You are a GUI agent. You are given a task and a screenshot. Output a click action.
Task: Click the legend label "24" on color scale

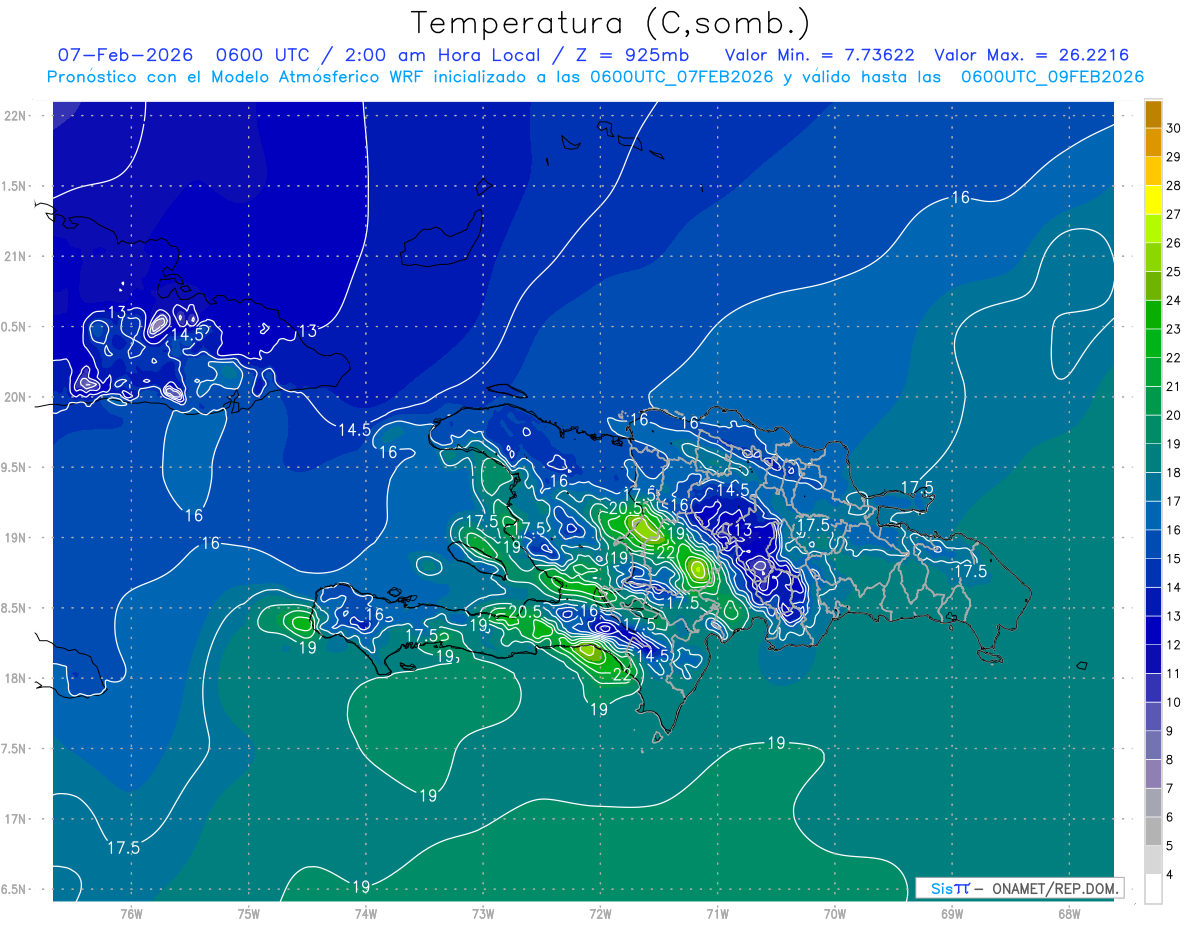tap(1174, 300)
